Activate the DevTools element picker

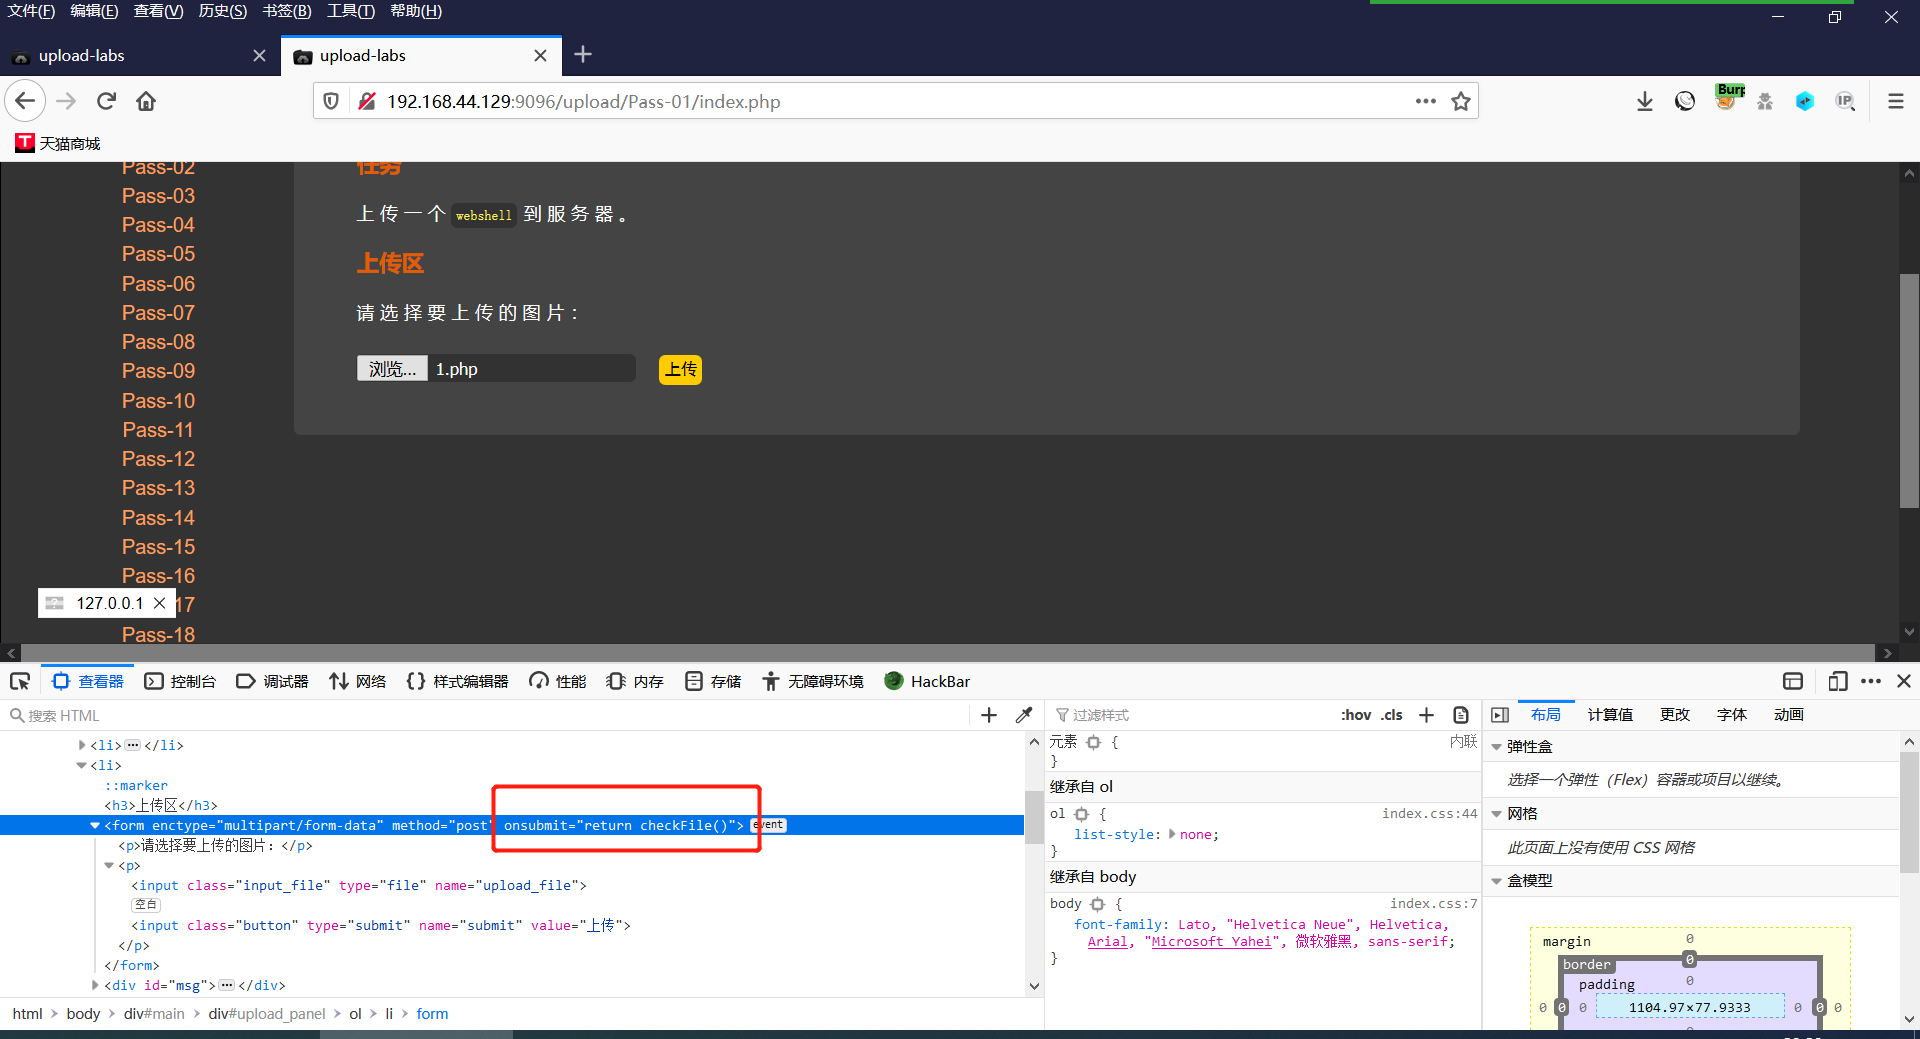(x=20, y=682)
